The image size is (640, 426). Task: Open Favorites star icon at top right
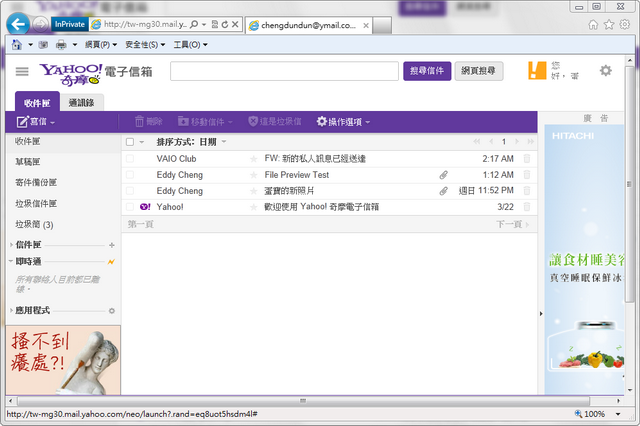coord(609,24)
